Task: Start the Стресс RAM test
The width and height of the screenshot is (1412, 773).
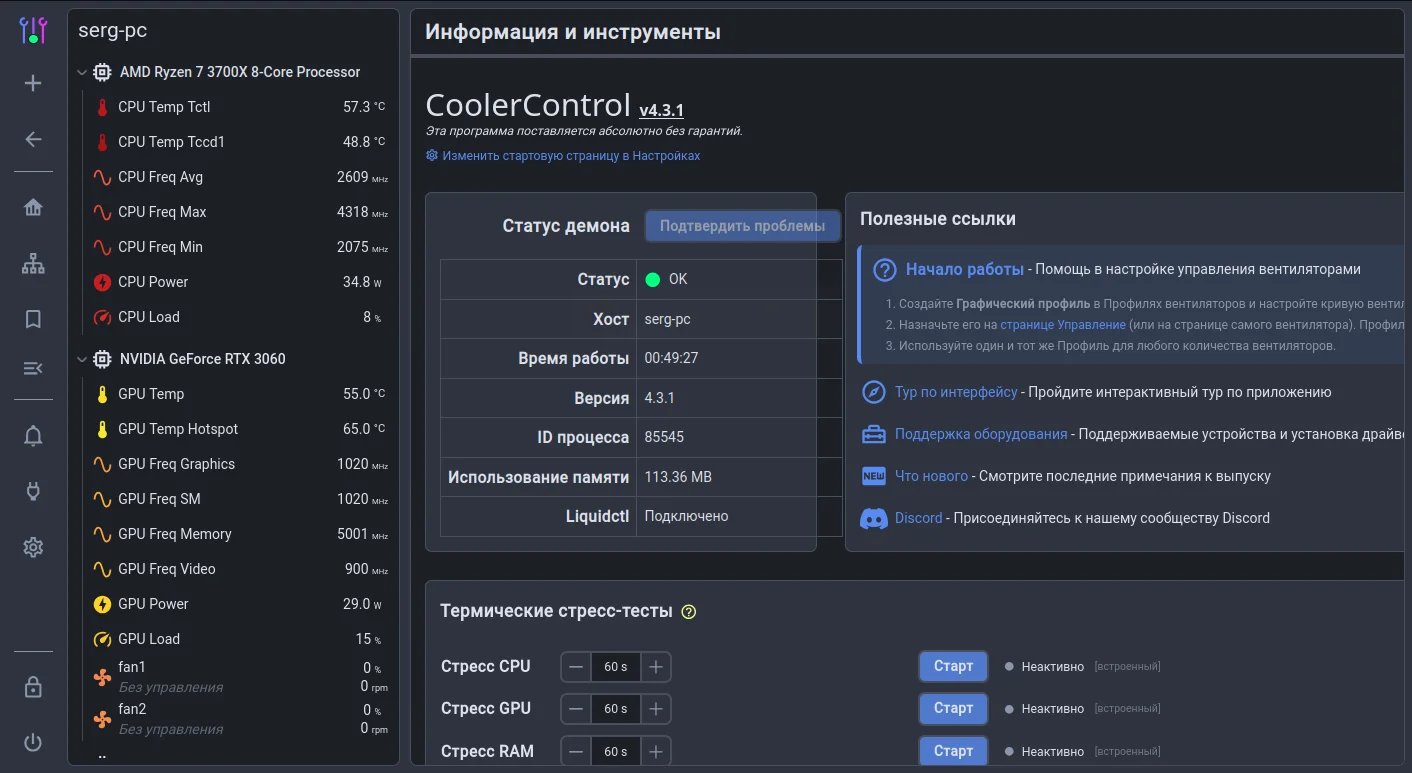Action: (953, 751)
